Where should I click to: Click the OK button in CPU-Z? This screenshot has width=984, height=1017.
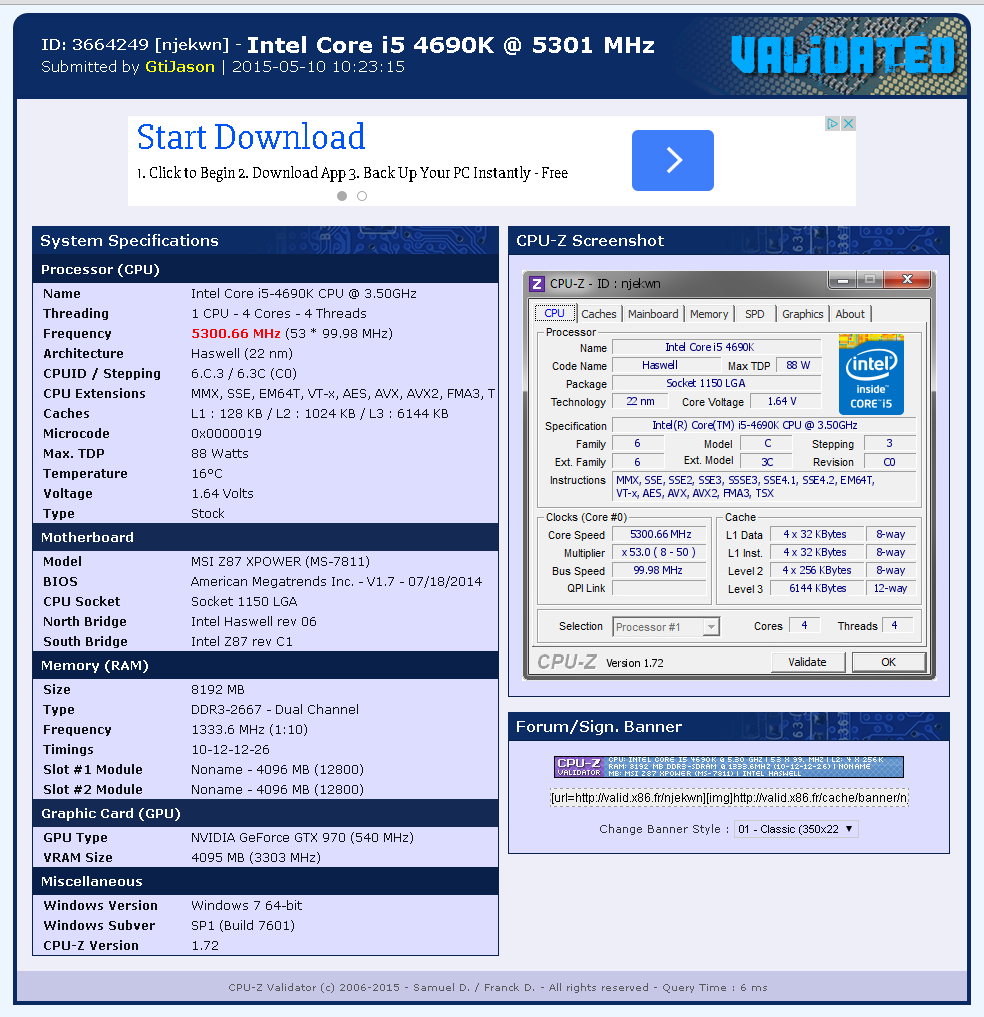[889, 662]
